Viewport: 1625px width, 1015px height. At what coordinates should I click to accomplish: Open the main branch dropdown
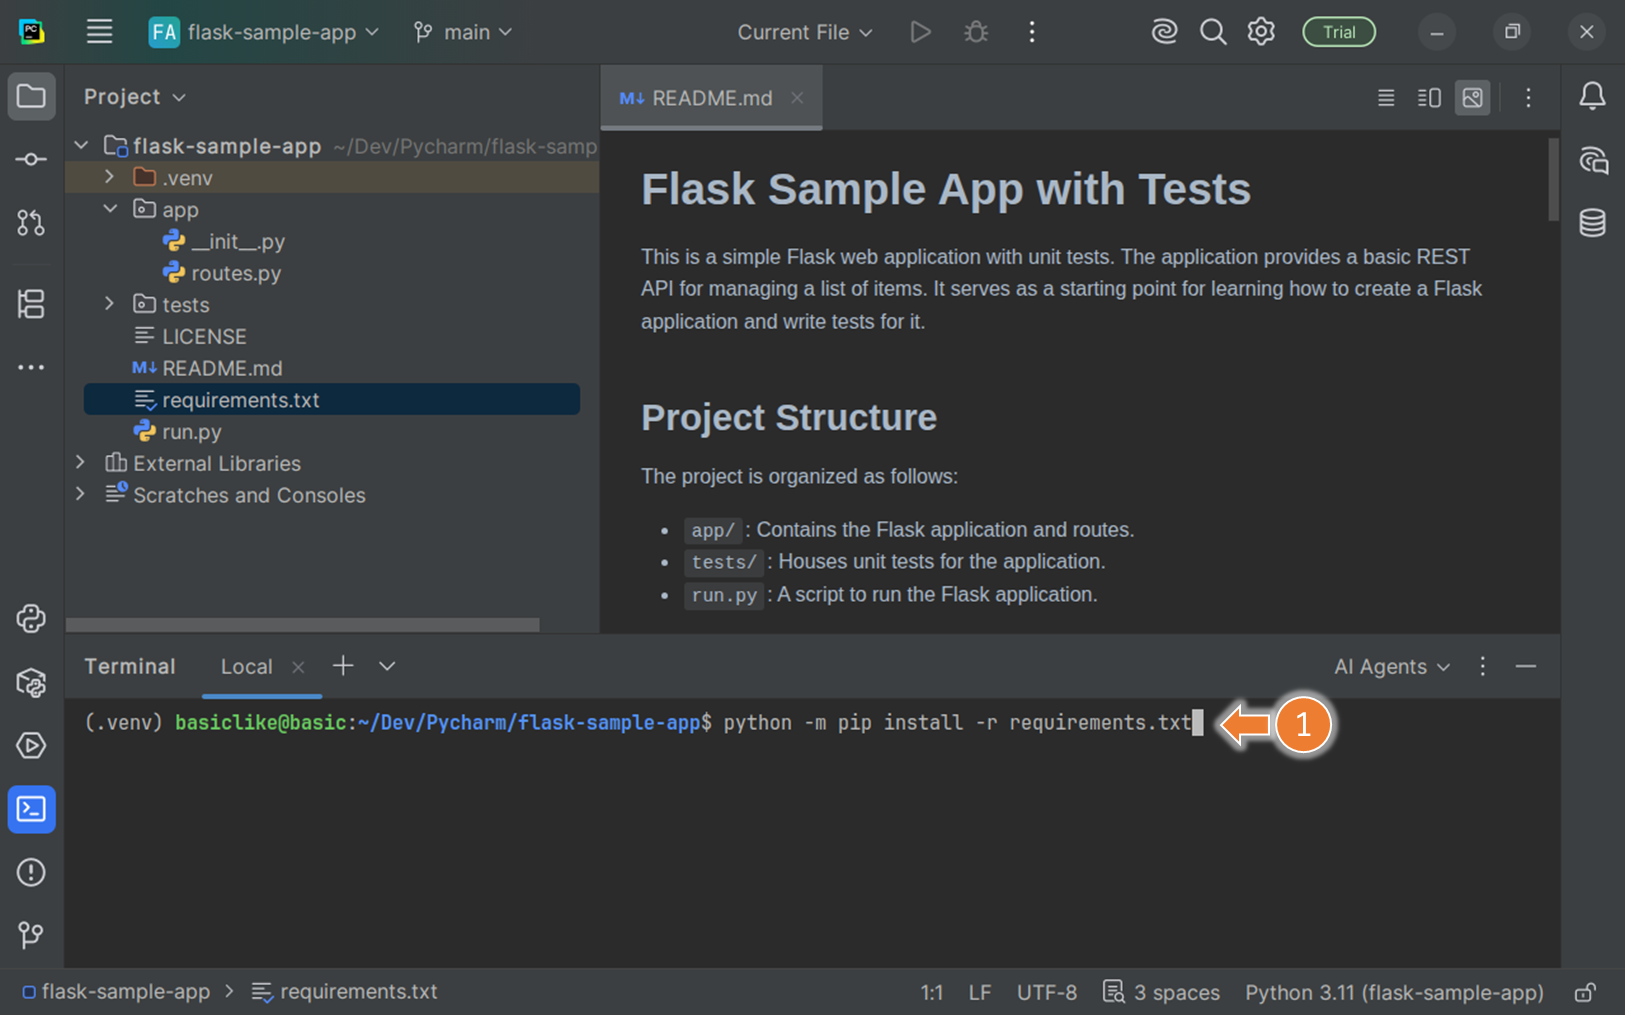463,32
